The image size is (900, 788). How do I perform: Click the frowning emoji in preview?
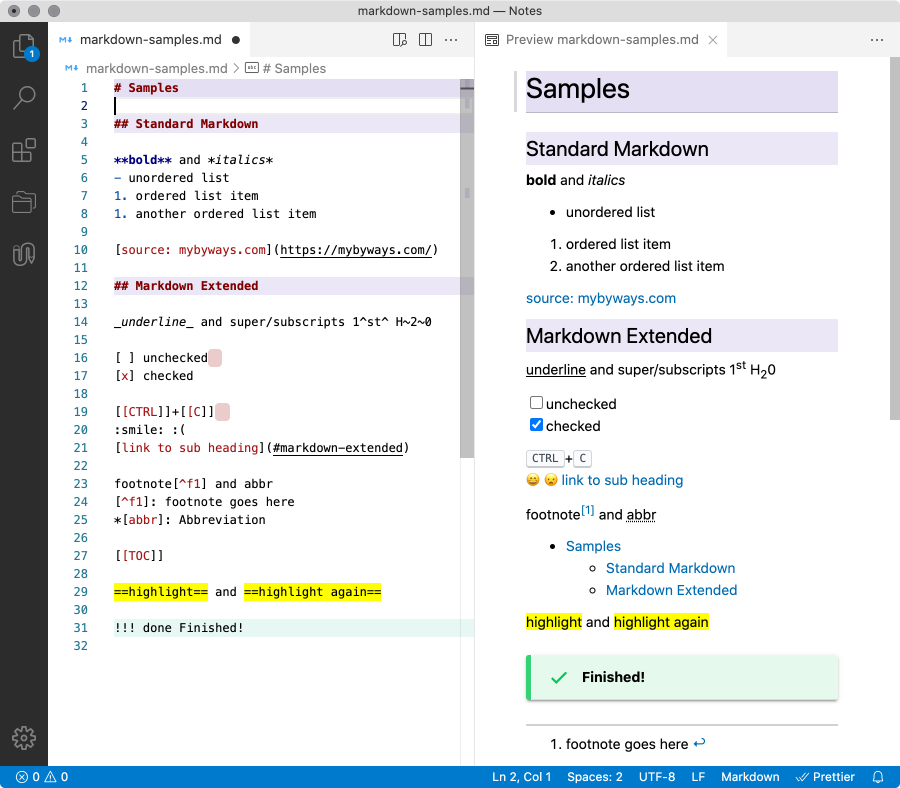[x=551, y=480]
